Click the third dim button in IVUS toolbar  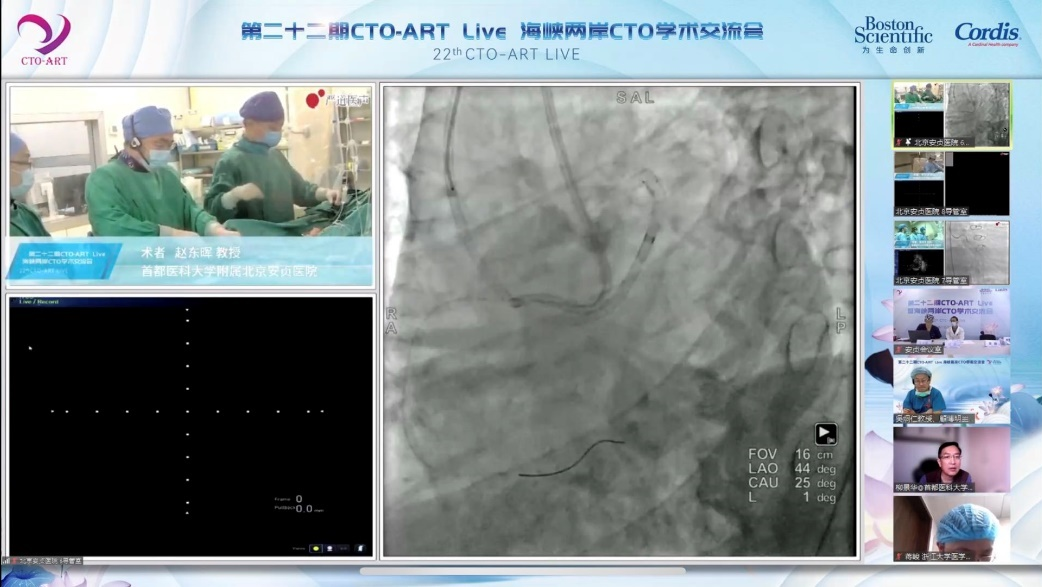[x=343, y=548]
